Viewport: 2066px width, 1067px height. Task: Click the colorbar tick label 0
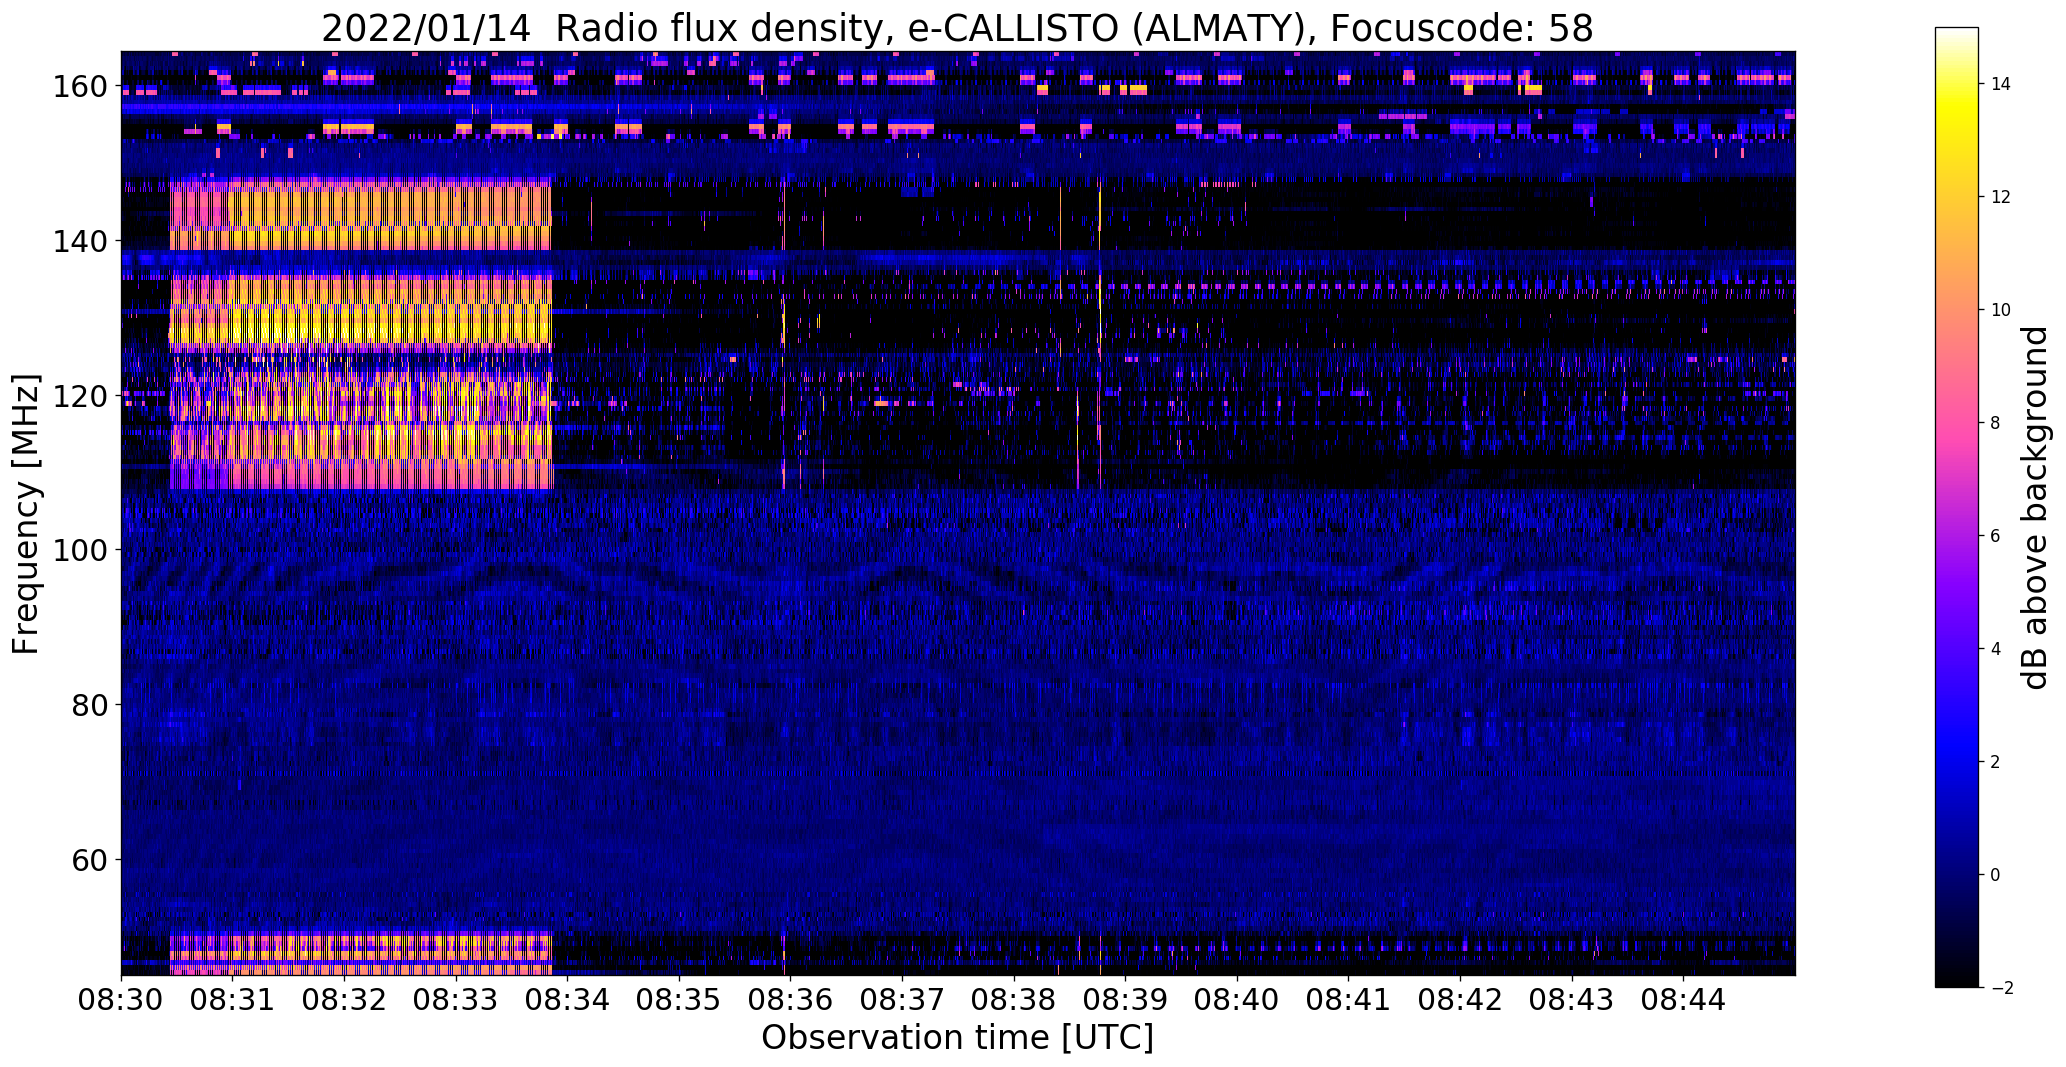pyautogui.click(x=1995, y=875)
